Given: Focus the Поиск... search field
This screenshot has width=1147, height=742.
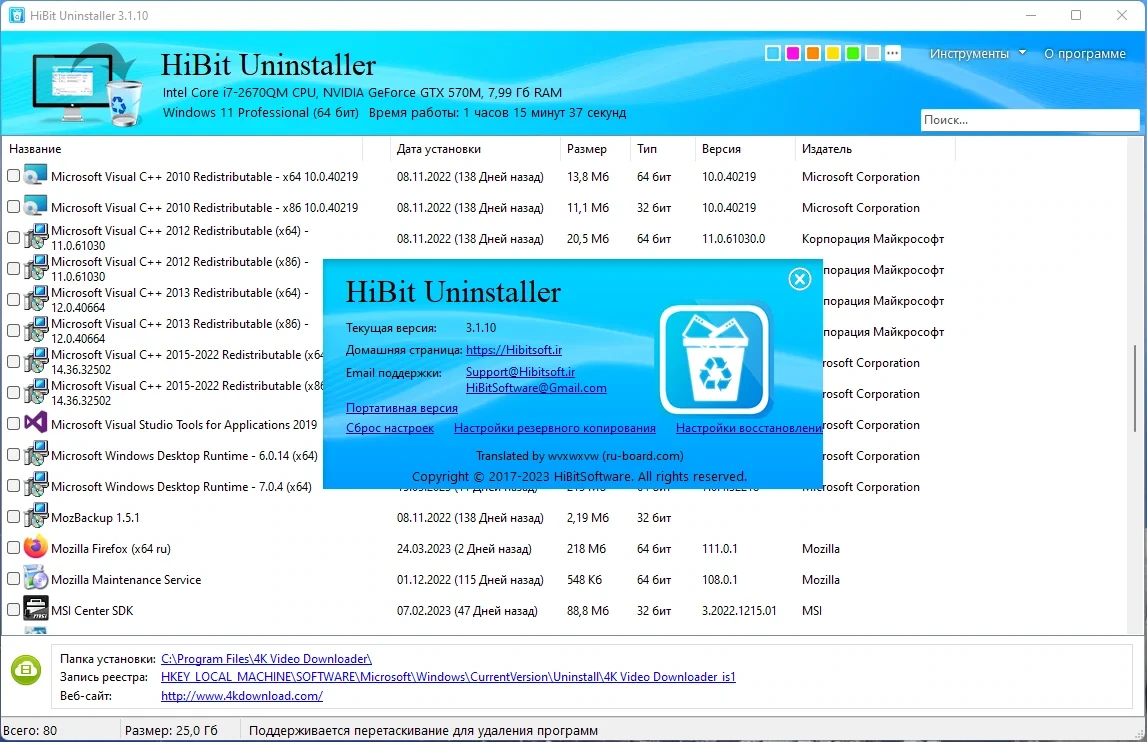Looking at the screenshot, I should coord(1030,120).
